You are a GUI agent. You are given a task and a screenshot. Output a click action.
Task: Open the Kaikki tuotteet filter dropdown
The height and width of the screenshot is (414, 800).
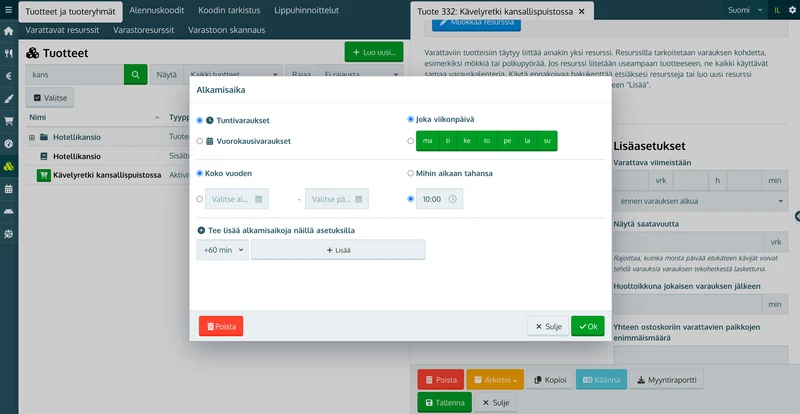click(233, 75)
